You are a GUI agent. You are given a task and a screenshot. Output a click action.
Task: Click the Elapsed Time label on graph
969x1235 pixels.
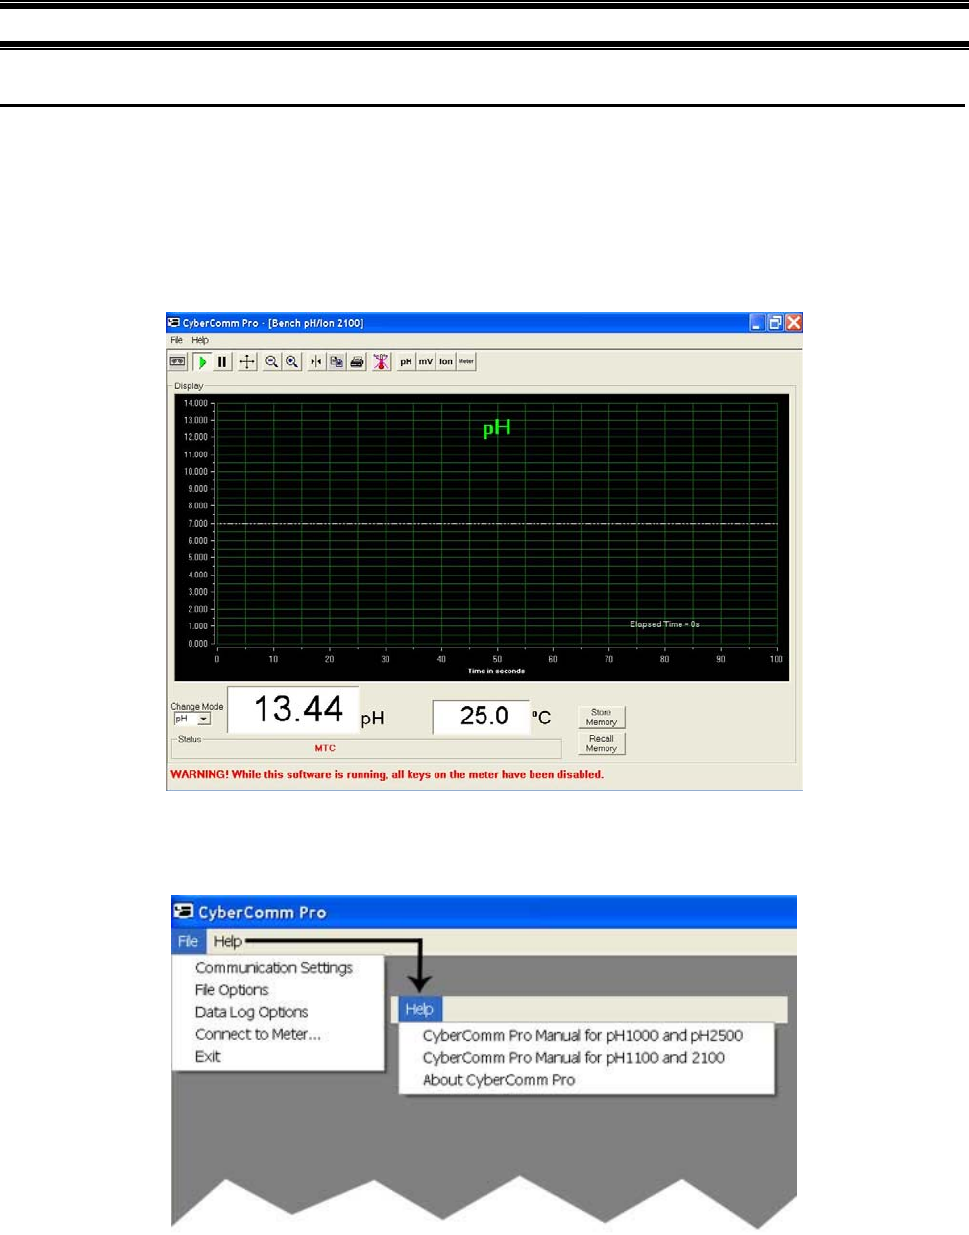pyautogui.click(x=664, y=624)
